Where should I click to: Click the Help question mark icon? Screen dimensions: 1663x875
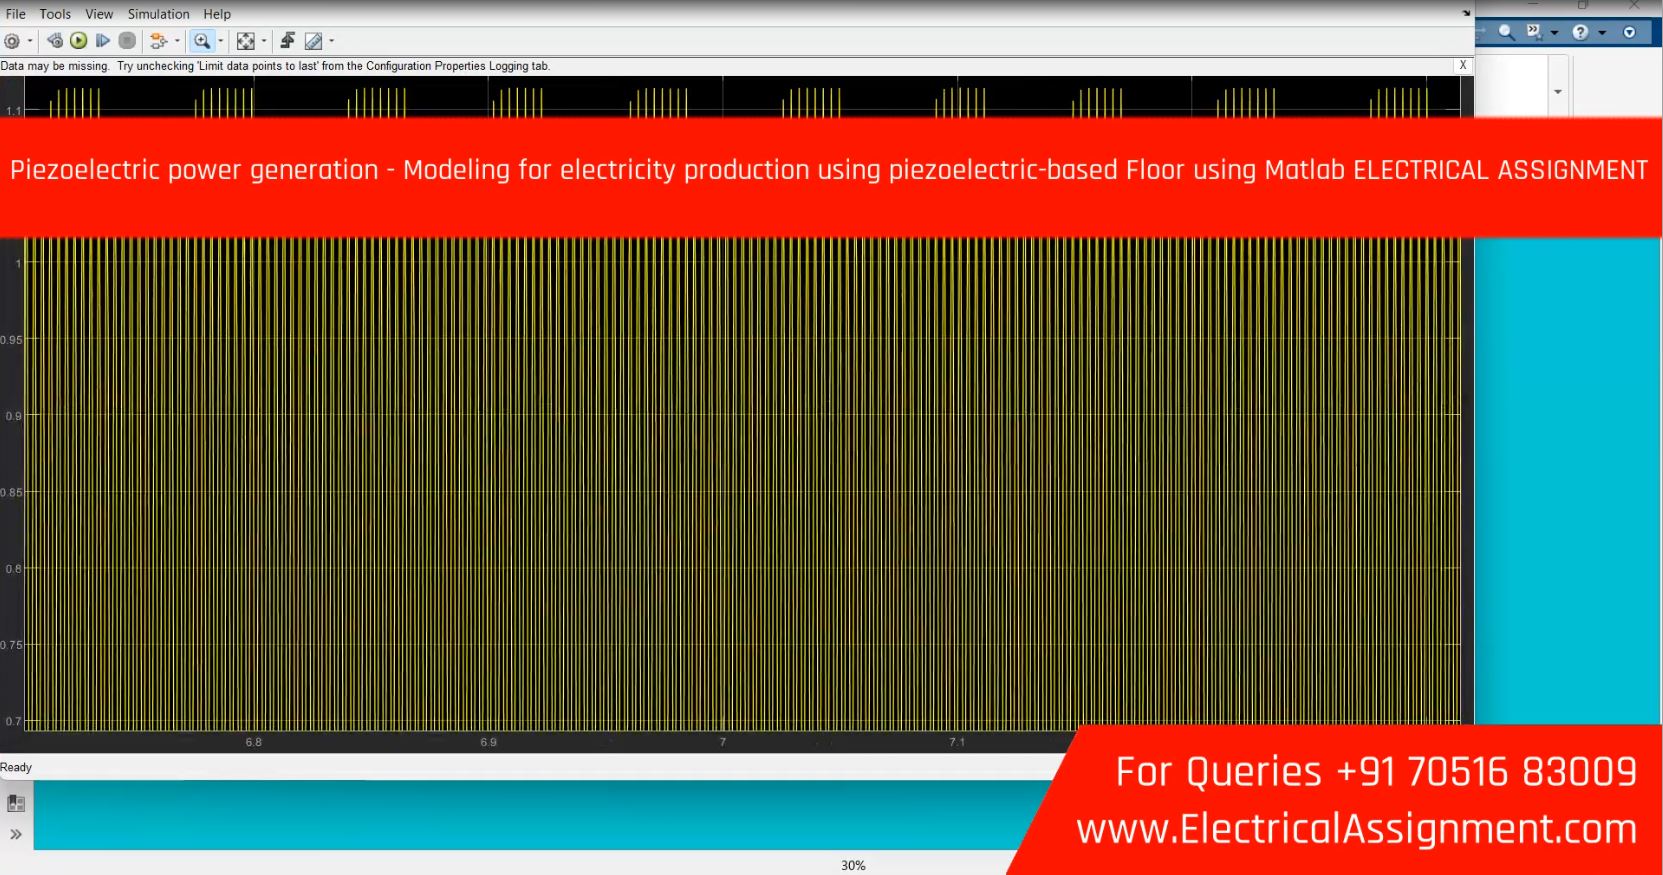[1581, 32]
